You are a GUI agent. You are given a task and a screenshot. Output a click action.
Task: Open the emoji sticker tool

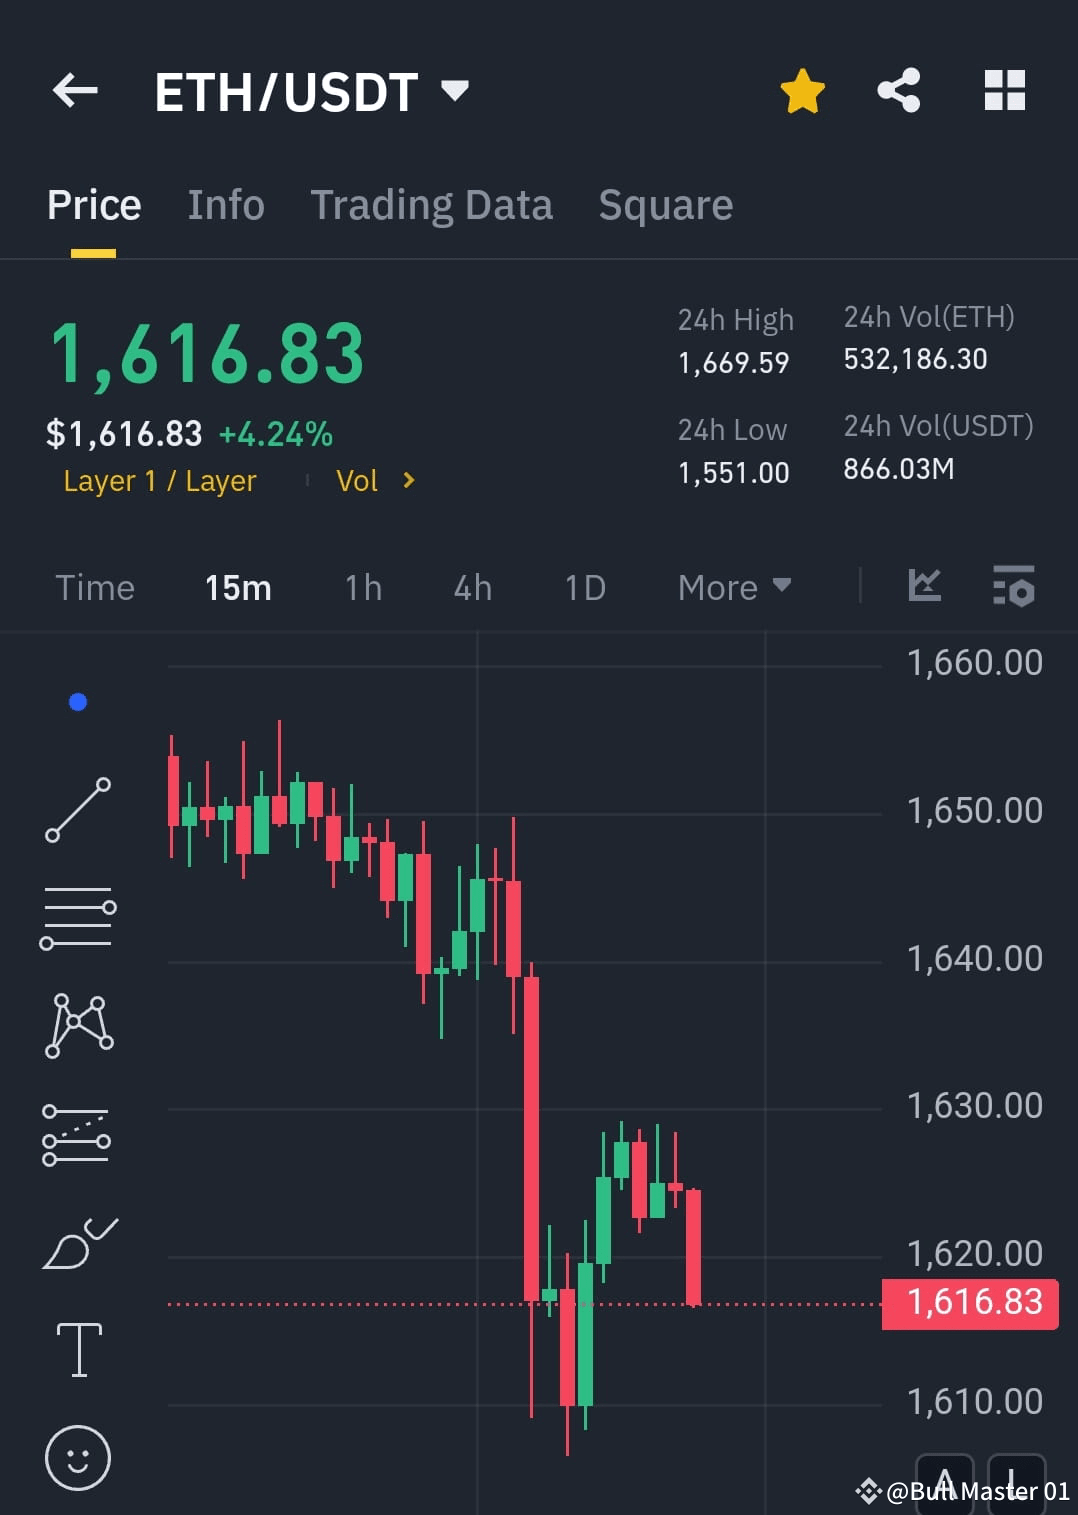point(78,1458)
